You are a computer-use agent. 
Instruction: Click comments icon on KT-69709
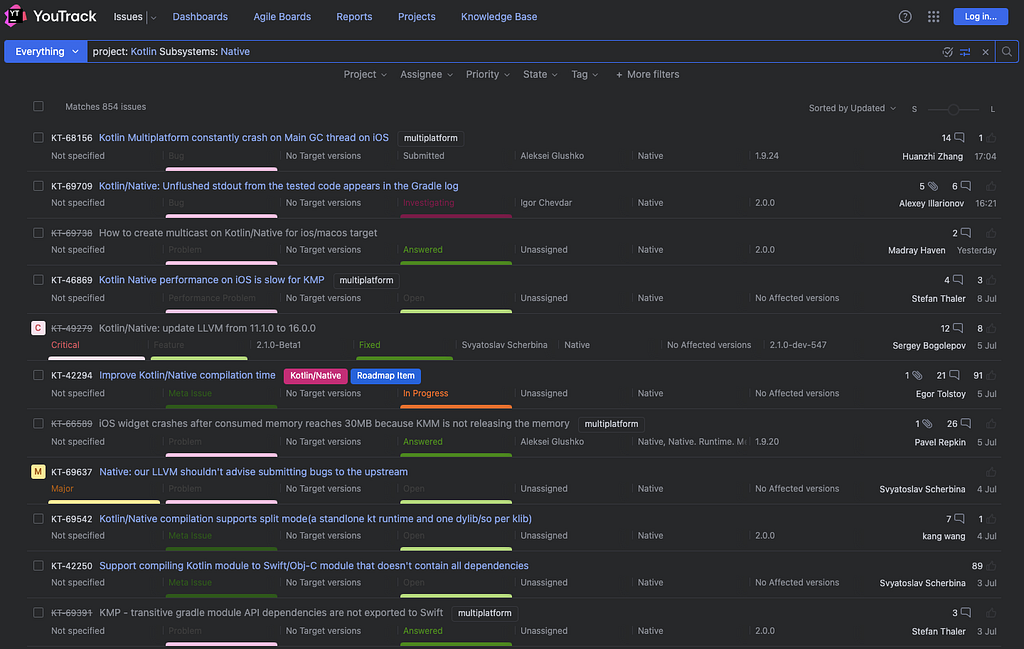pyautogui.click(x=965, y=186)
